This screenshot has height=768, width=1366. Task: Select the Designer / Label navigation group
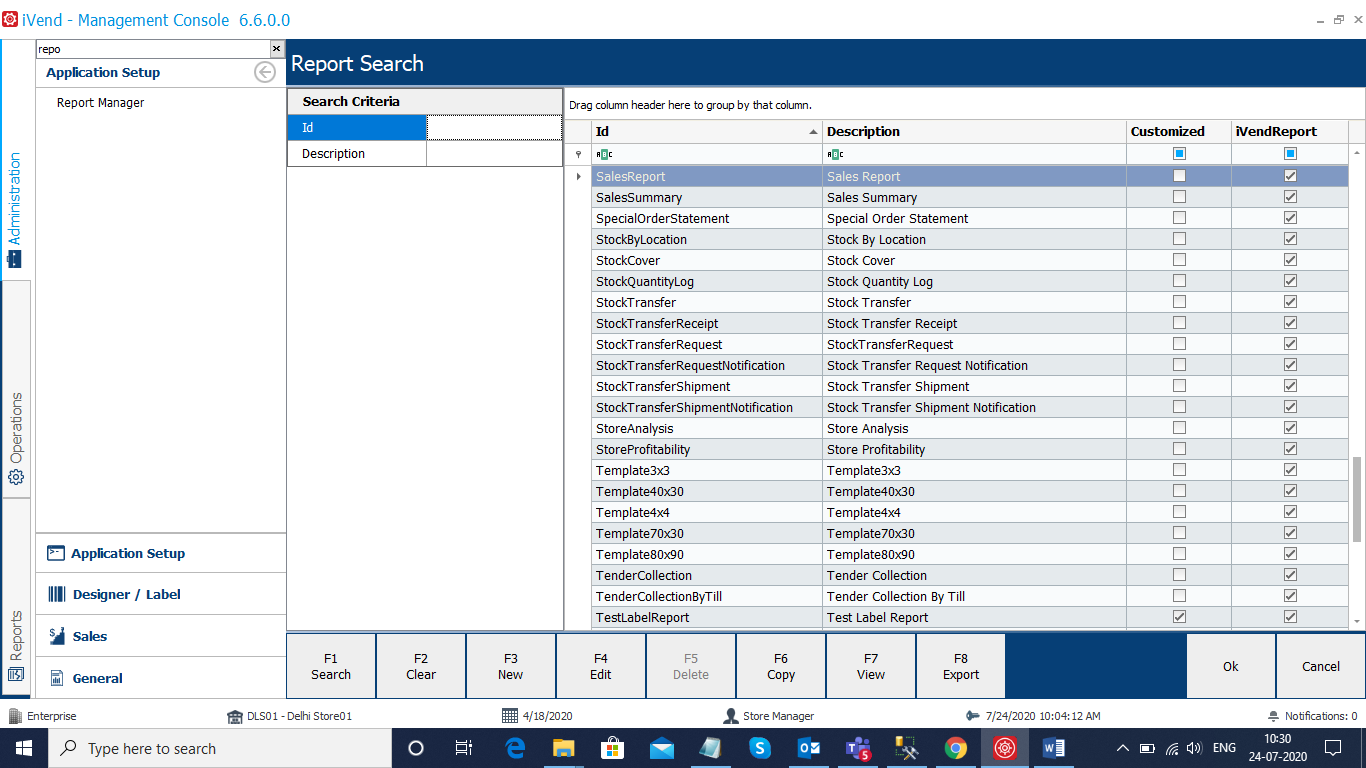pos(161,594)
